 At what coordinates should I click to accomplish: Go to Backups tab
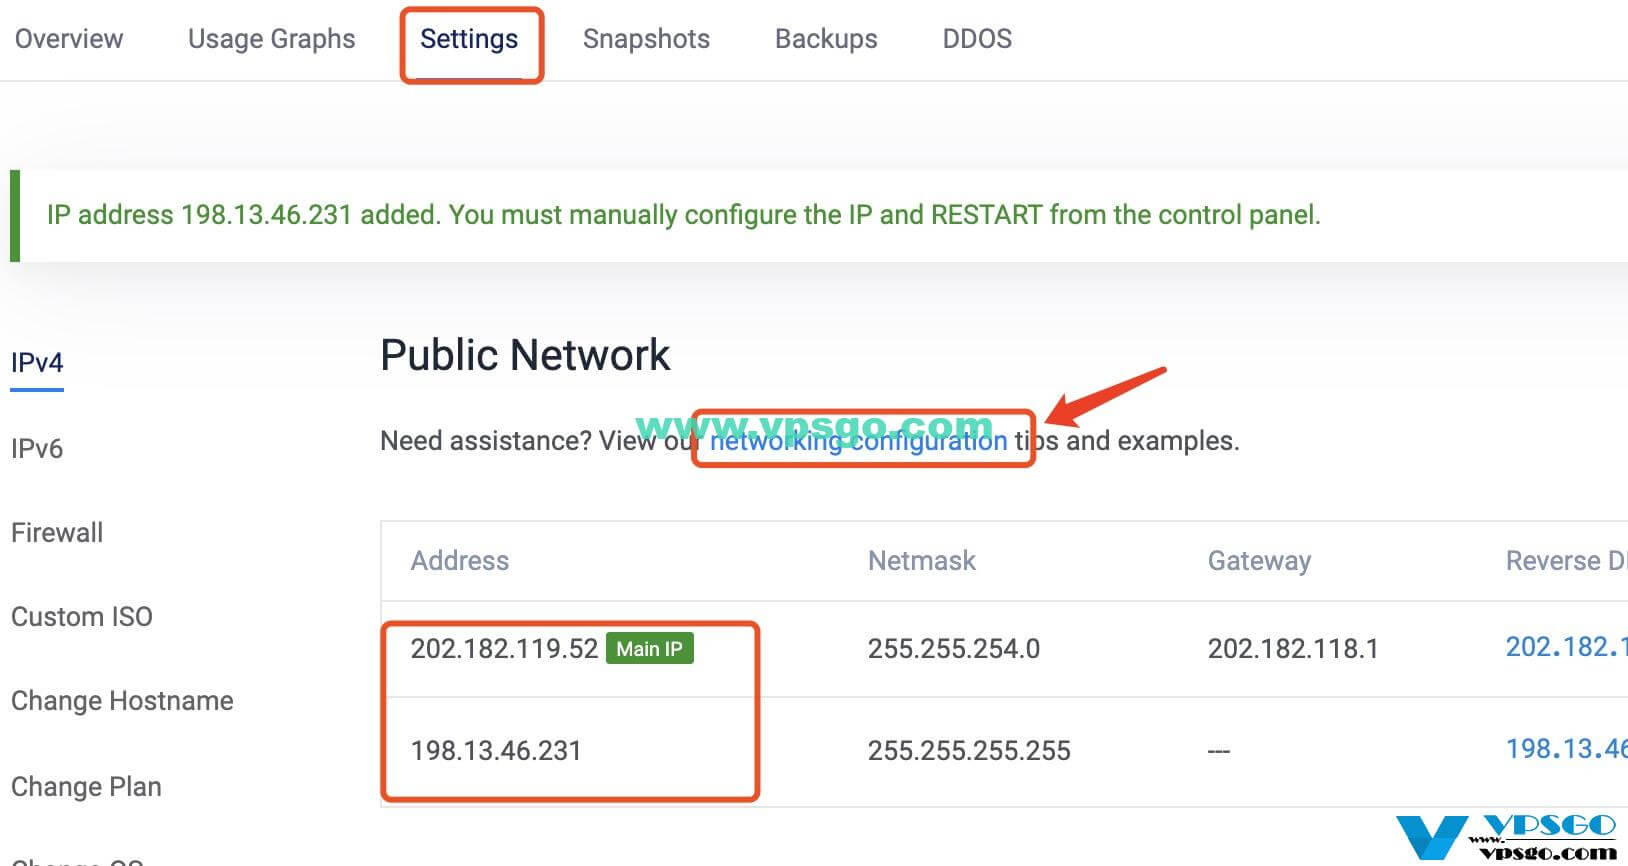(826, 39)
